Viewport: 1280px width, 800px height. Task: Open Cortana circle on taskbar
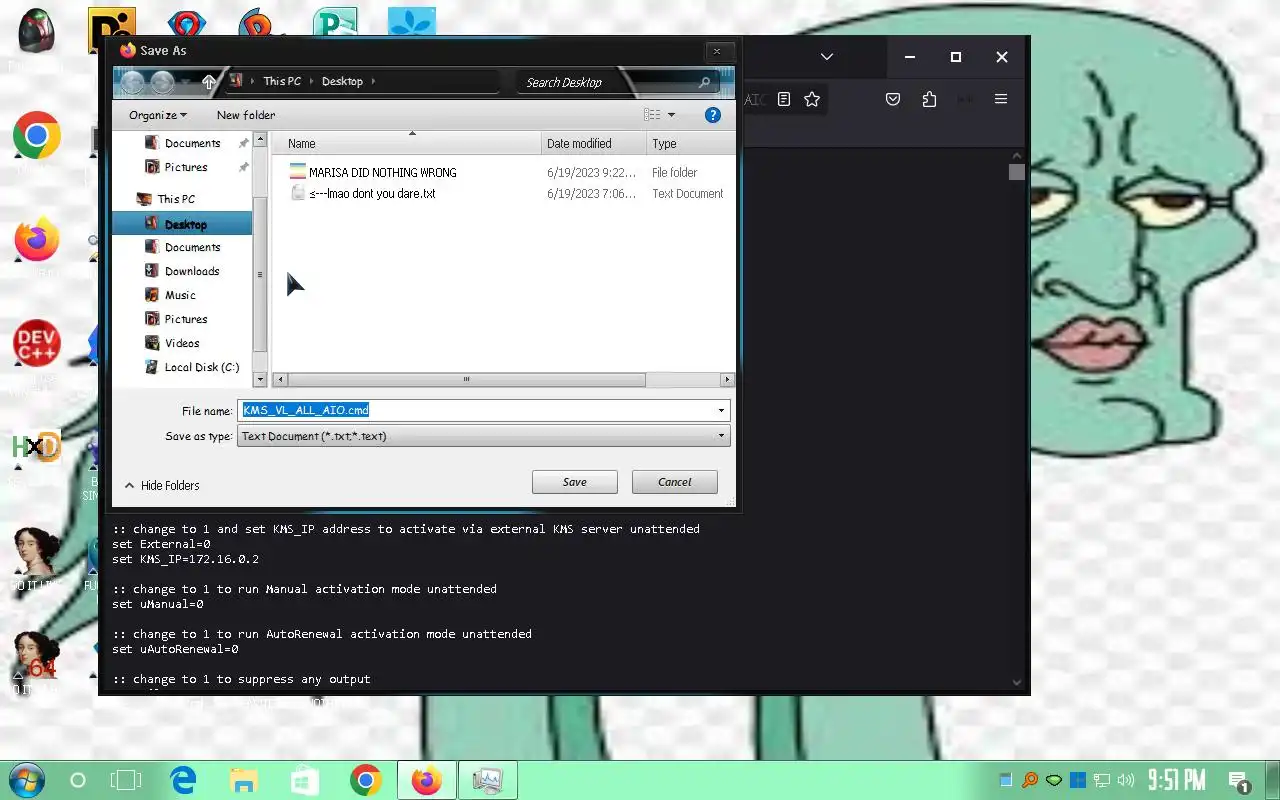(77, 780)
